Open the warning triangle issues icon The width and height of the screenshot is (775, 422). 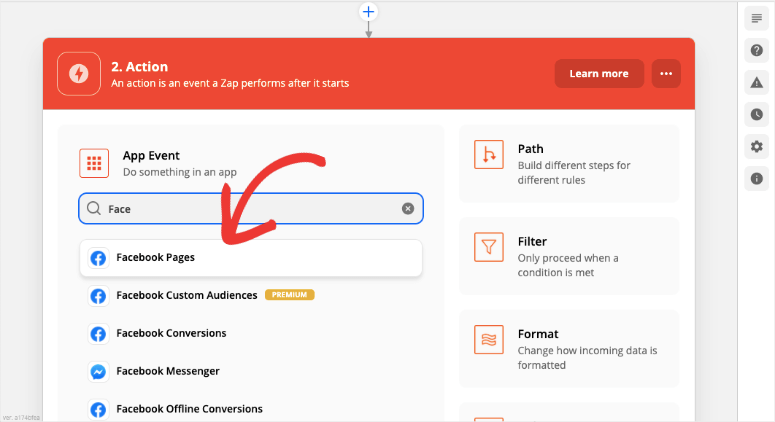click(x=757, y=83)
